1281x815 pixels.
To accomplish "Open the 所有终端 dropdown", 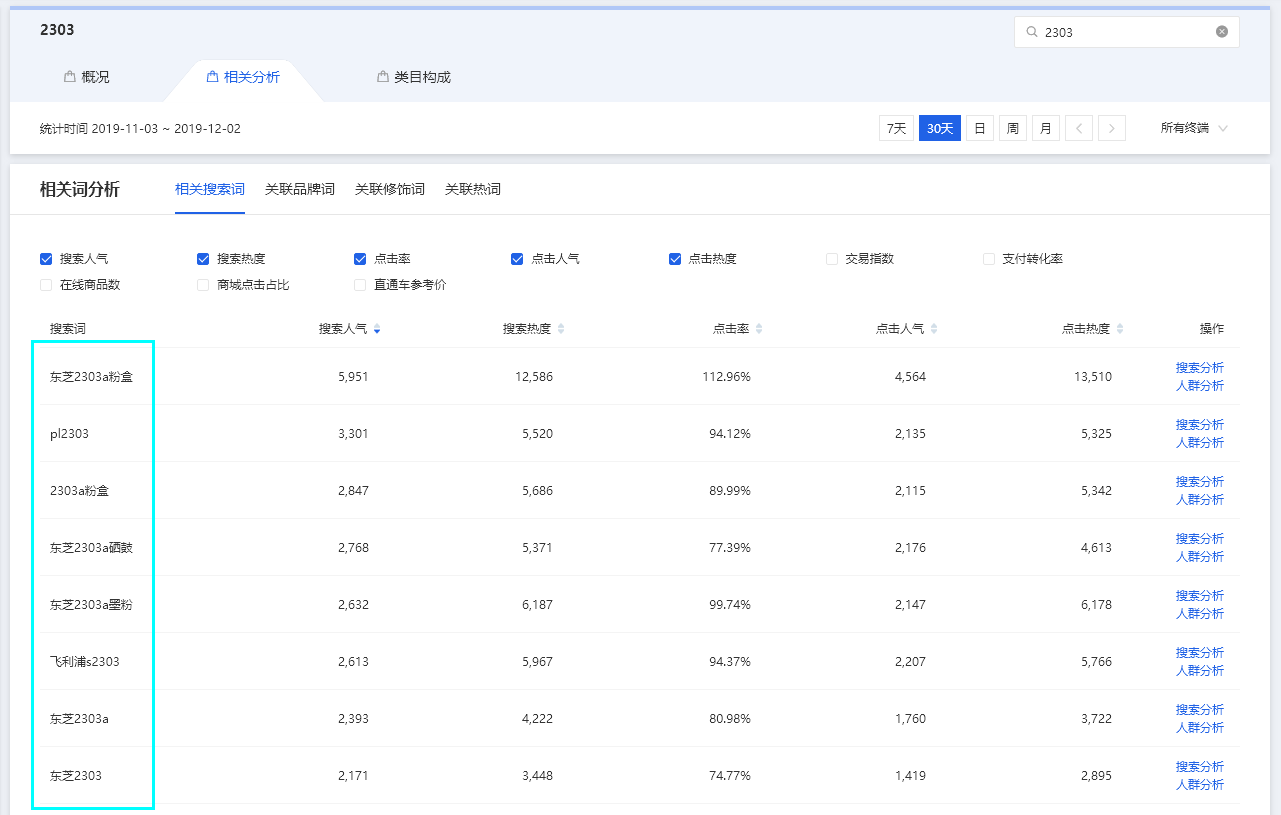I will pos(1194,128).
